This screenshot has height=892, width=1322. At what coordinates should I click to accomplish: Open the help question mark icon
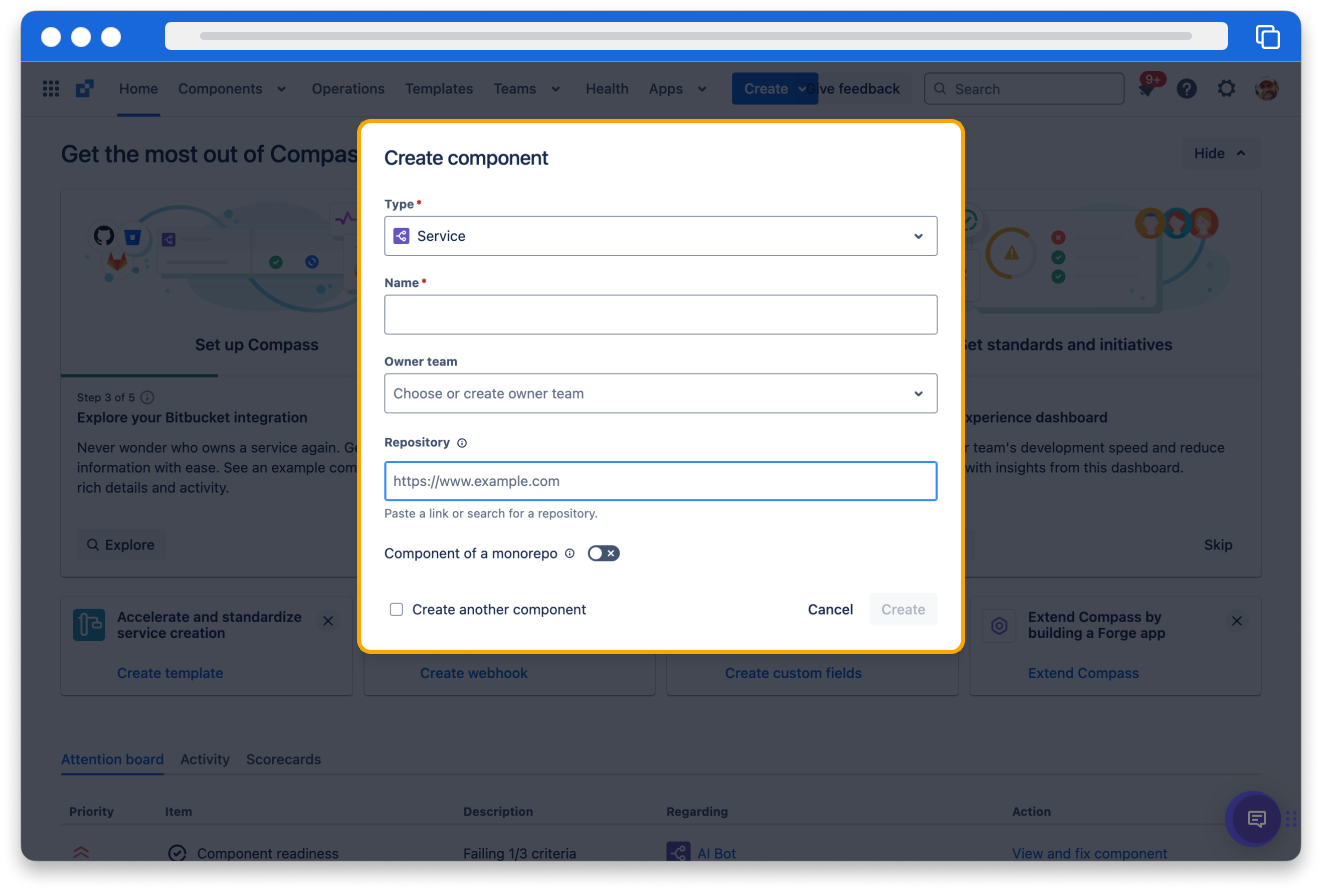[1187, 89]
